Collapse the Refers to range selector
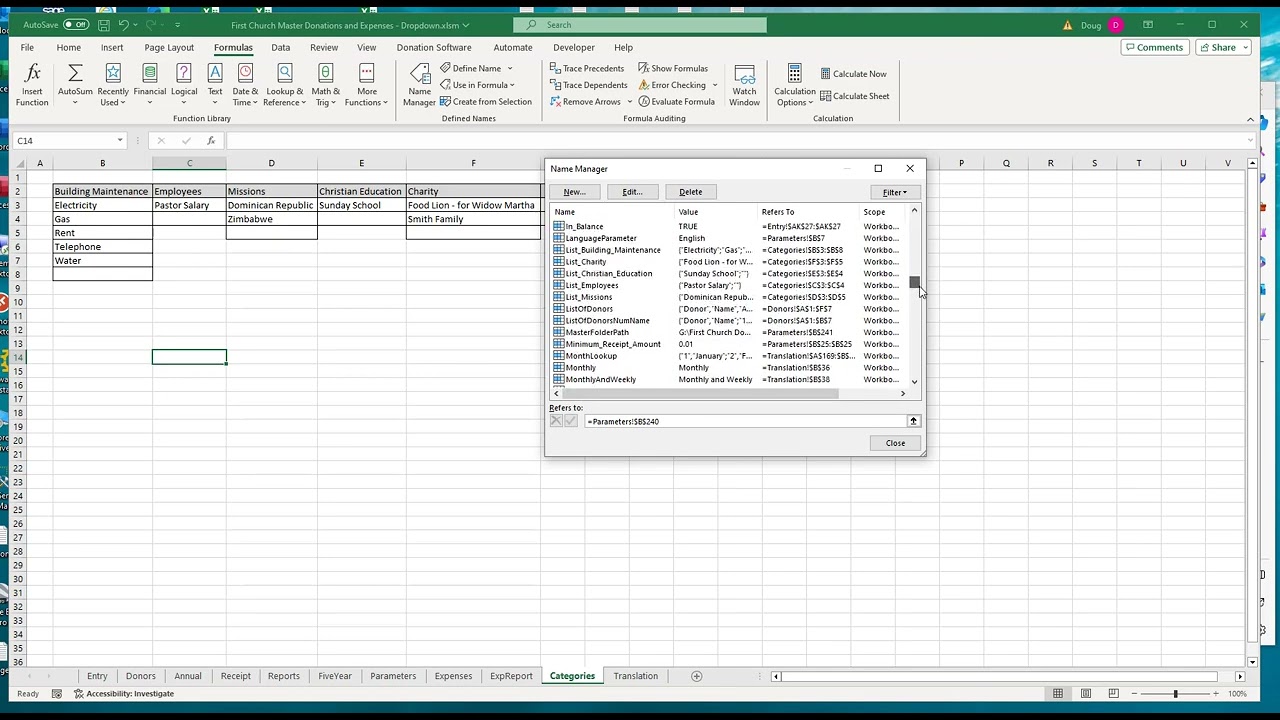 point(913,421)
